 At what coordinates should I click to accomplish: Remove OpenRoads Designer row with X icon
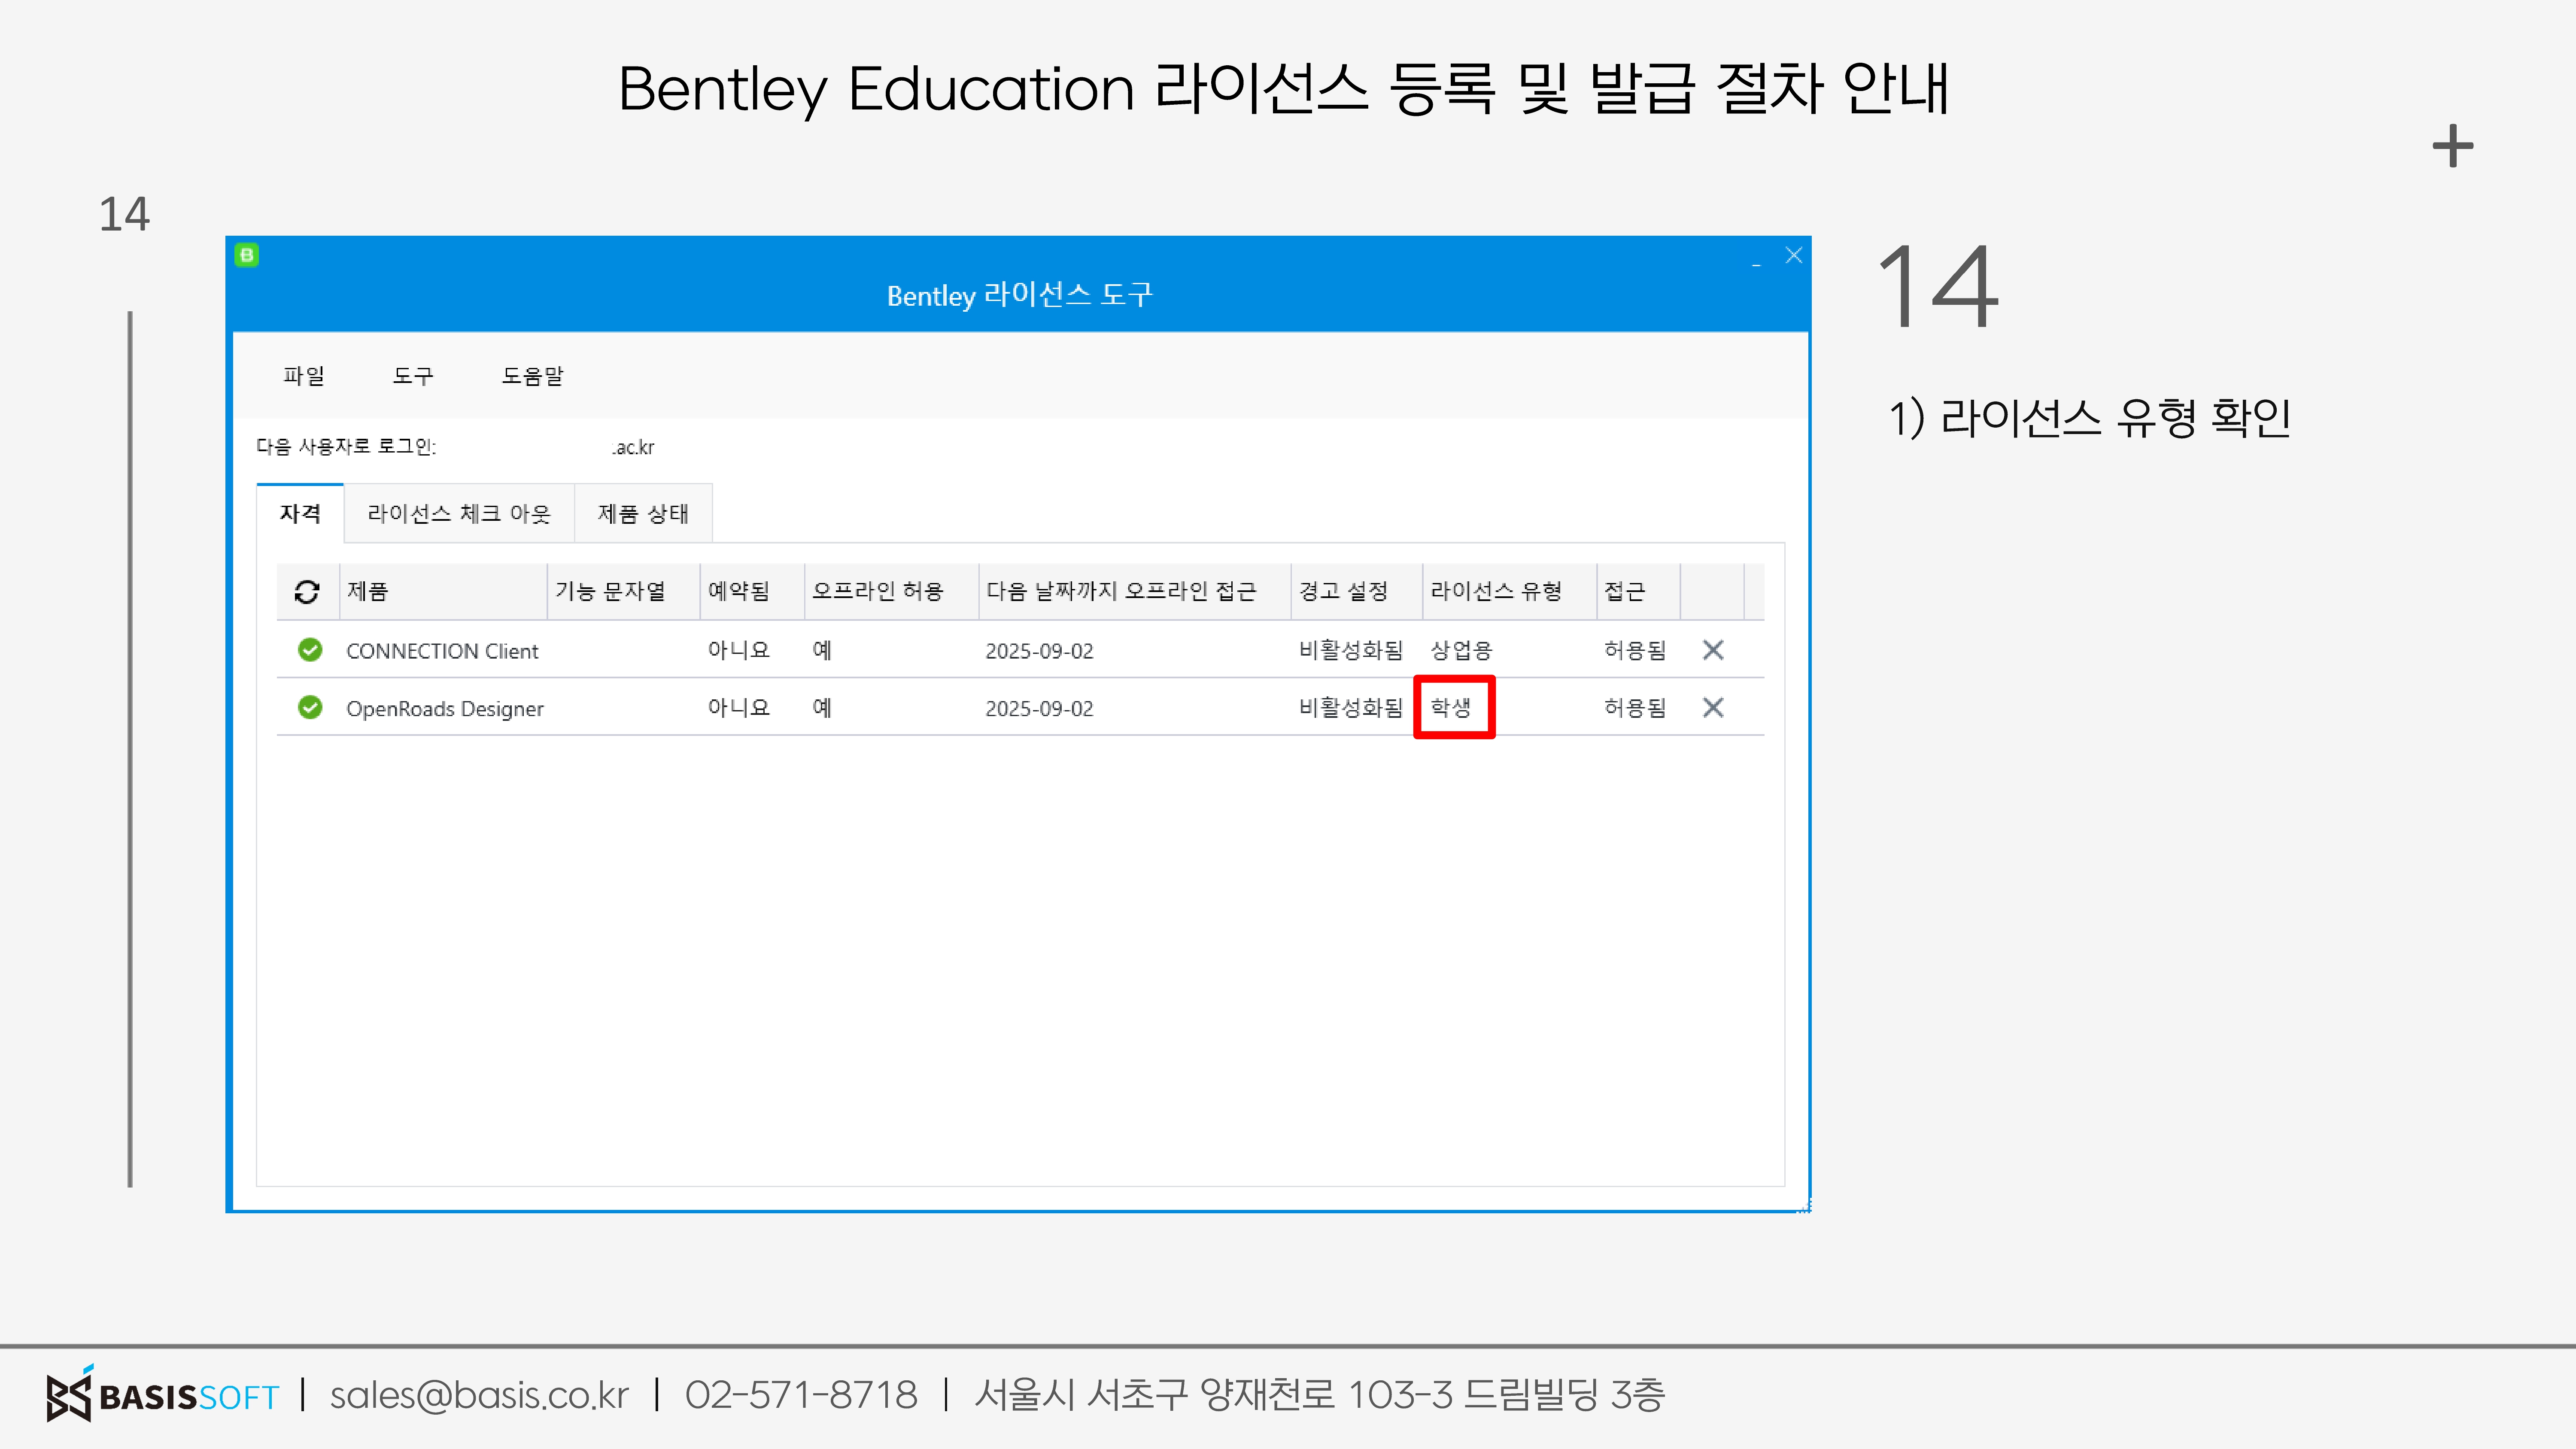1713,708
